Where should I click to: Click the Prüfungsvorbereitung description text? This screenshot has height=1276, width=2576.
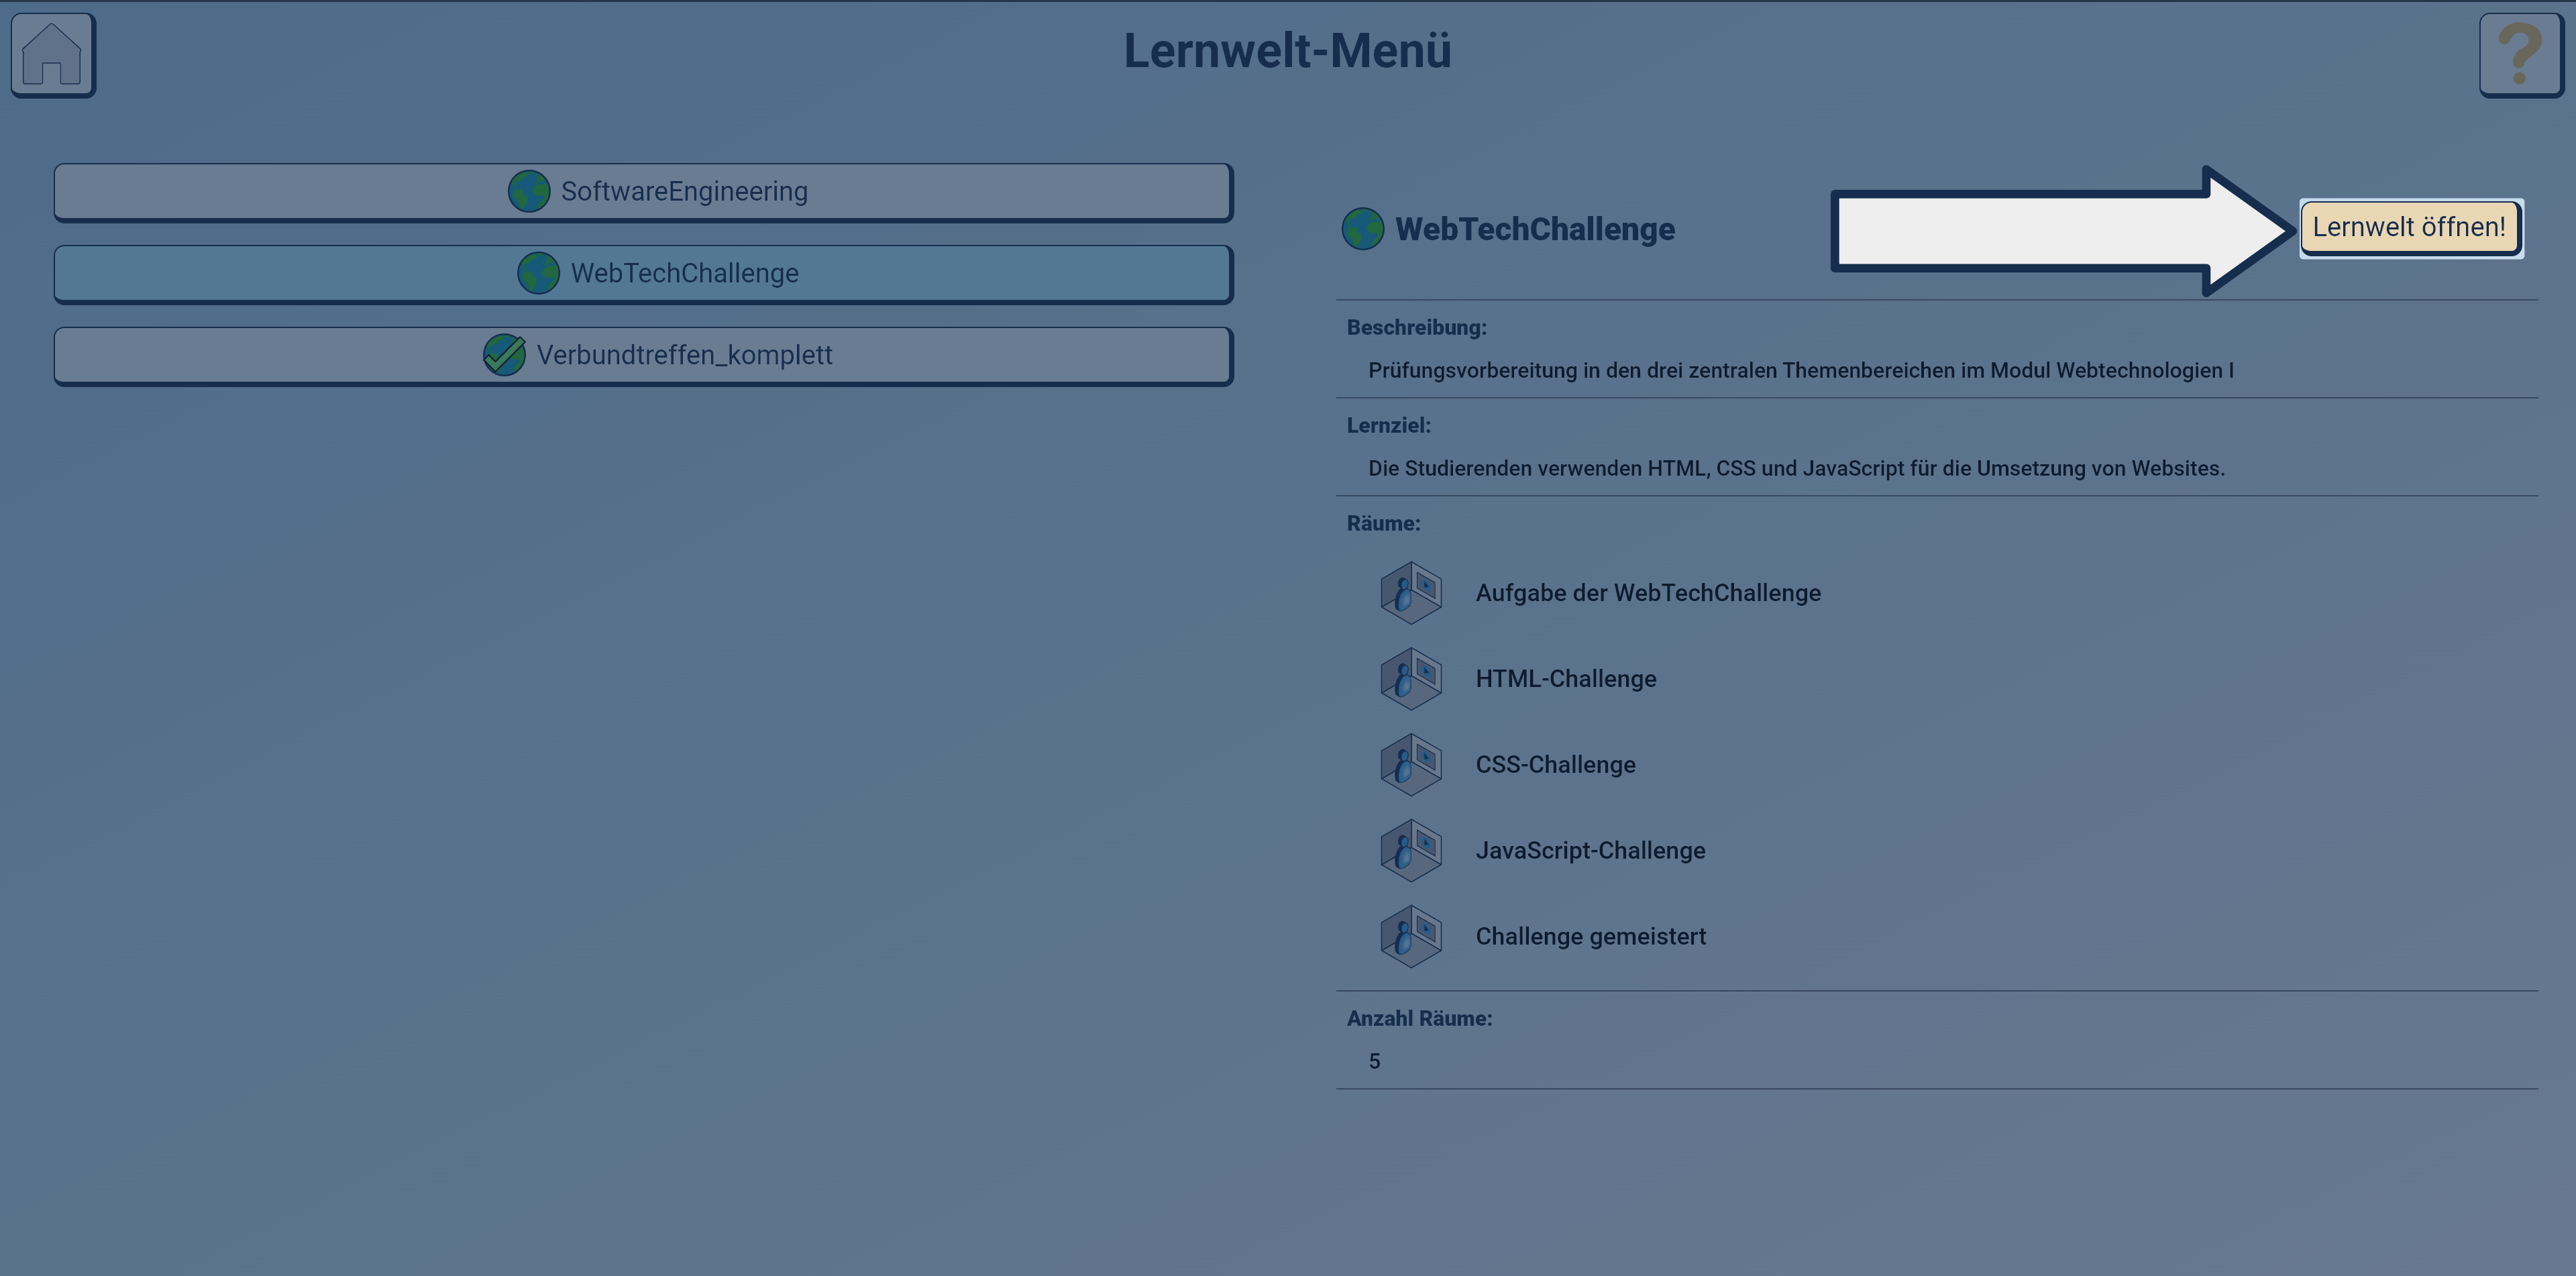(1801, 371)
